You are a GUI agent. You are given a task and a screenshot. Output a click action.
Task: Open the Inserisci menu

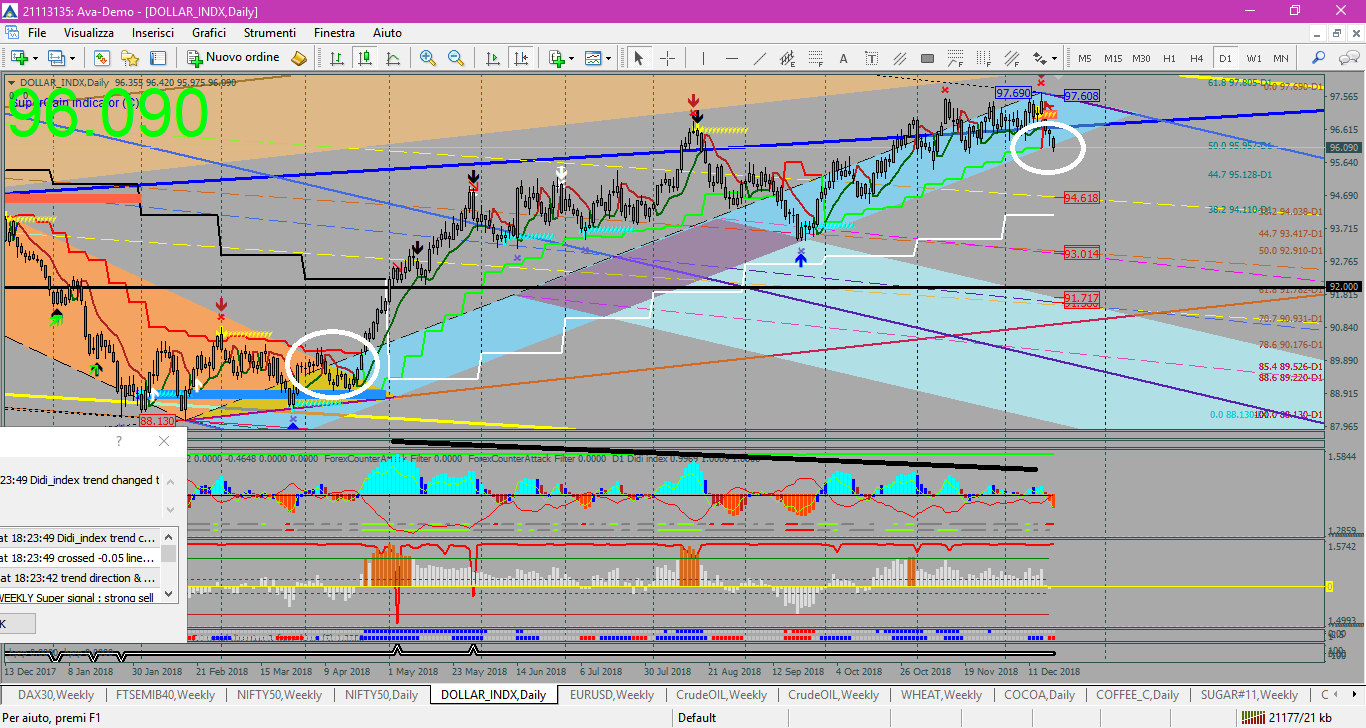[x=153, y=33]
